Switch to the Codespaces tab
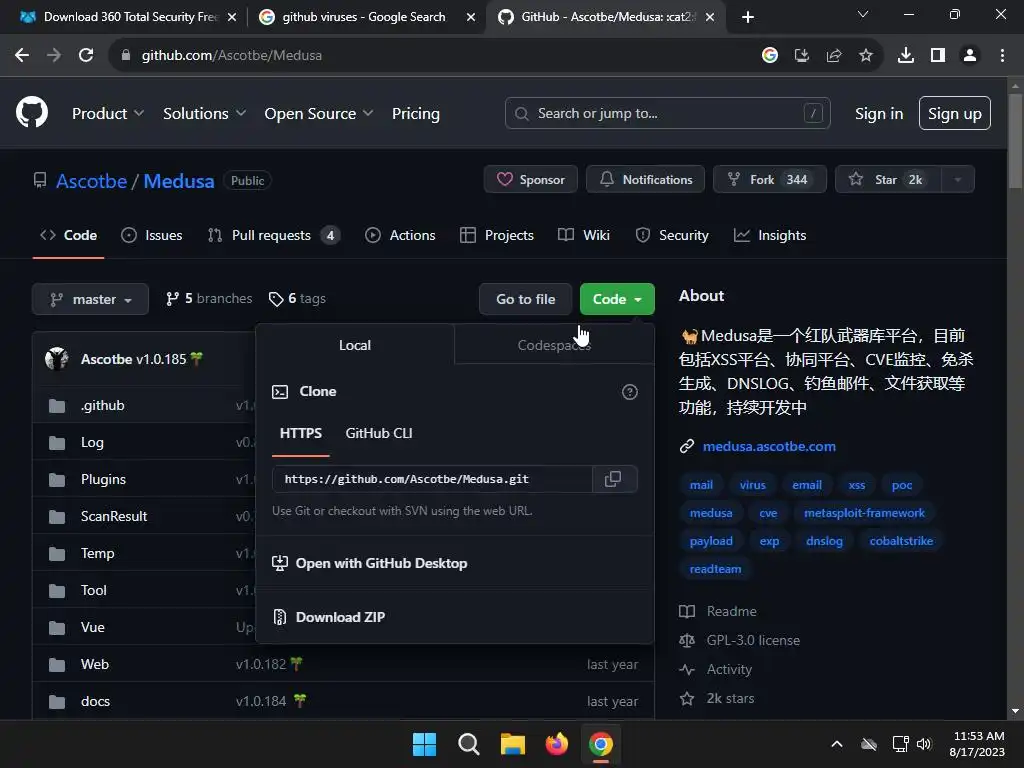The height and width of the screenshot is (768, 1024). click(554, 345)
